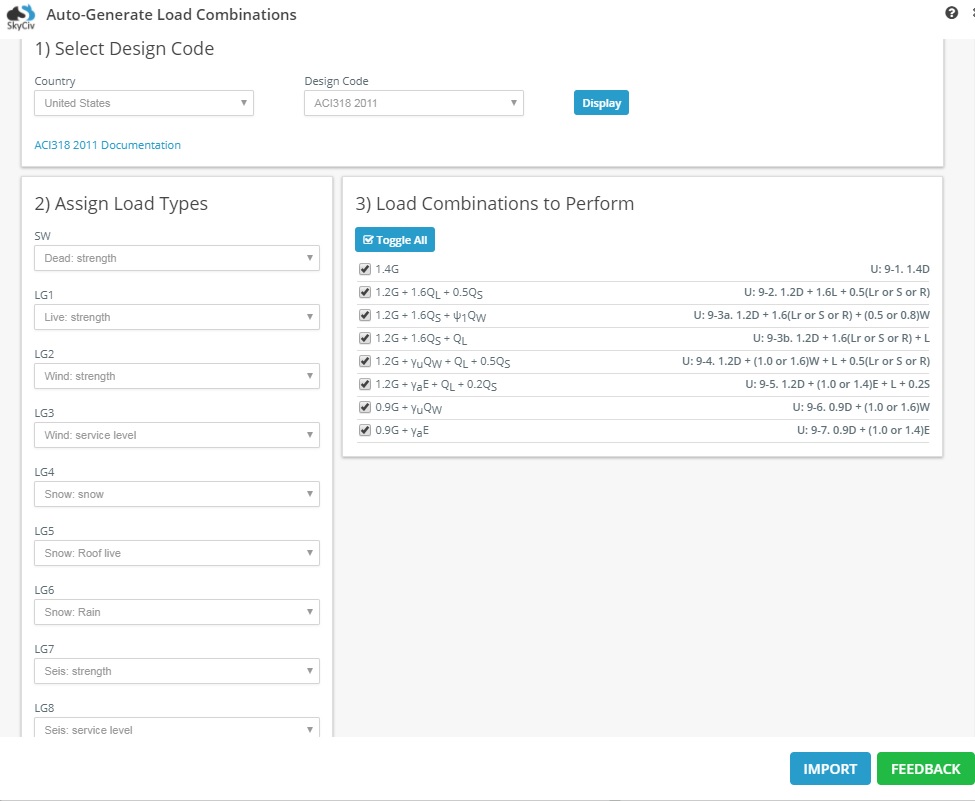This screenshot has height=801, width=975.
Task: Uncheck the 1.2G + 1.6QS + QL checkbox
Action: point(365,338)
